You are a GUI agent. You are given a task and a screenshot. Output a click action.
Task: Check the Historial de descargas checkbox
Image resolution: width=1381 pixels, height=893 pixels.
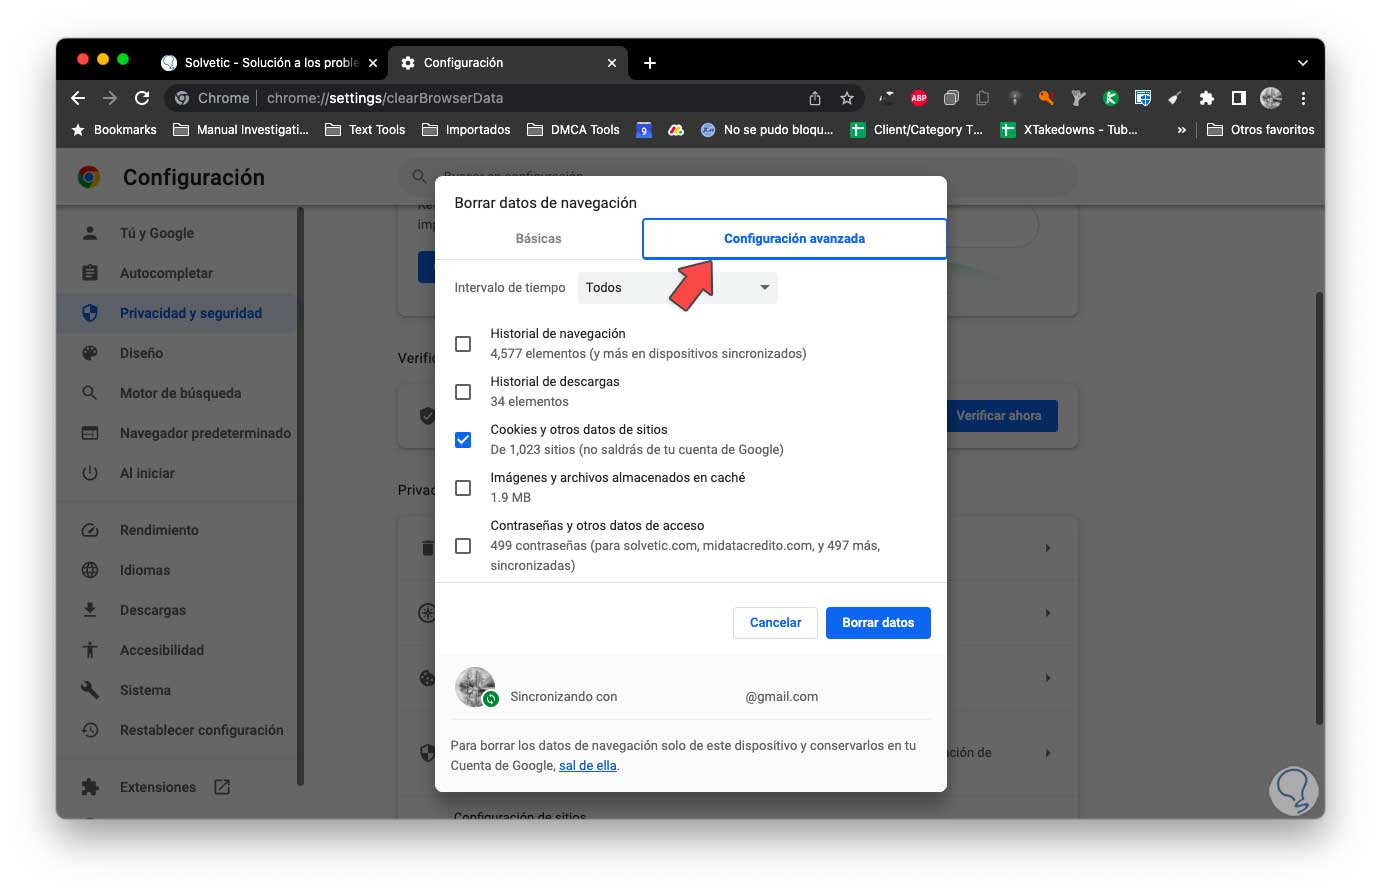[x=463, y=392]
